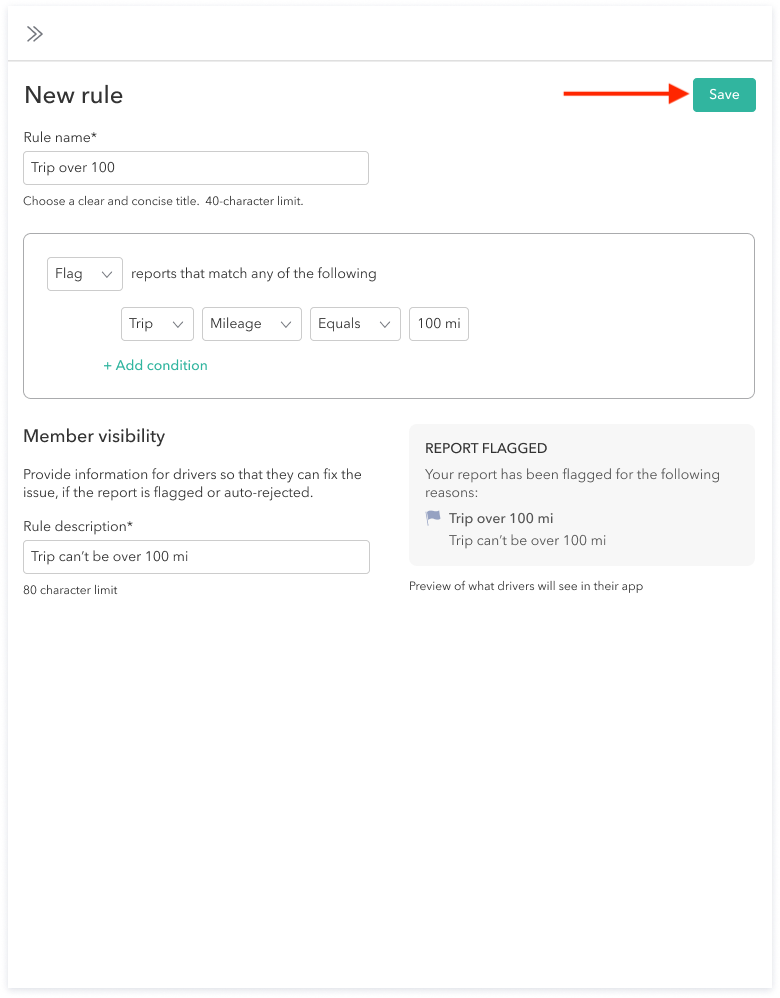The width and height of the screenshot is (780, 998).
Task: Add a new condition to the rule
Action: (155, 366)
